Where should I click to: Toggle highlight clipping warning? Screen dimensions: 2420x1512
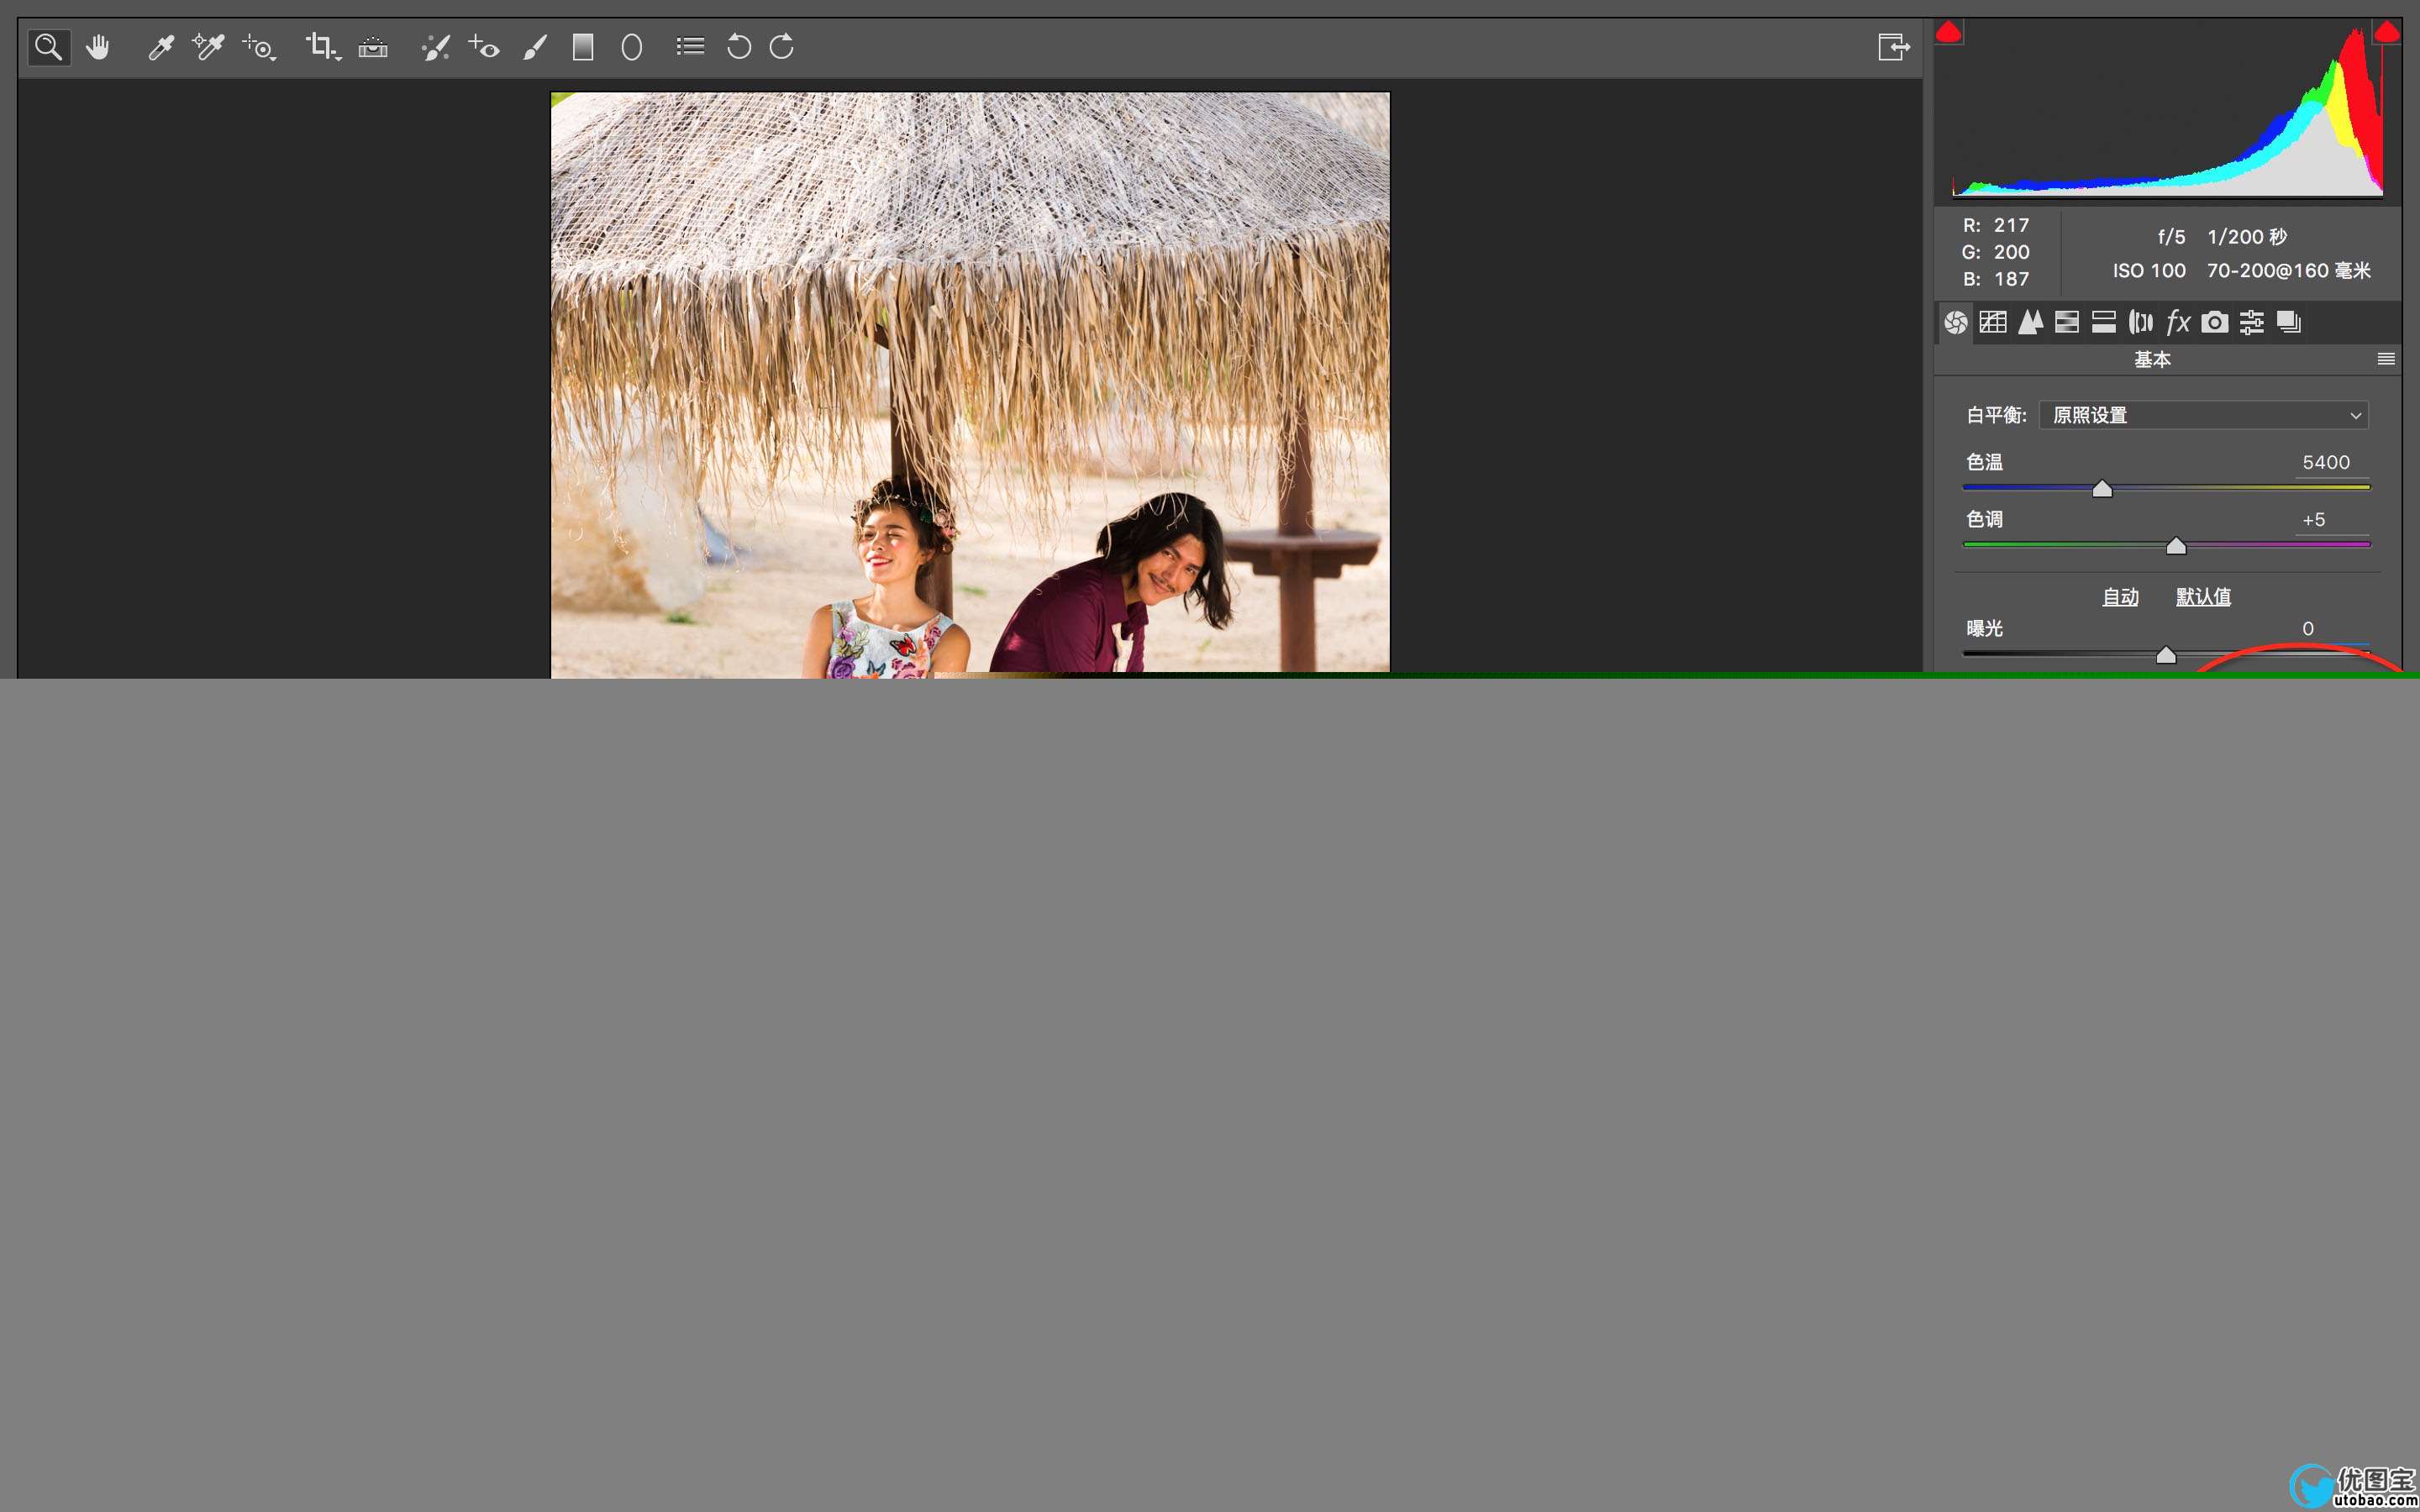pos(2387,32)
